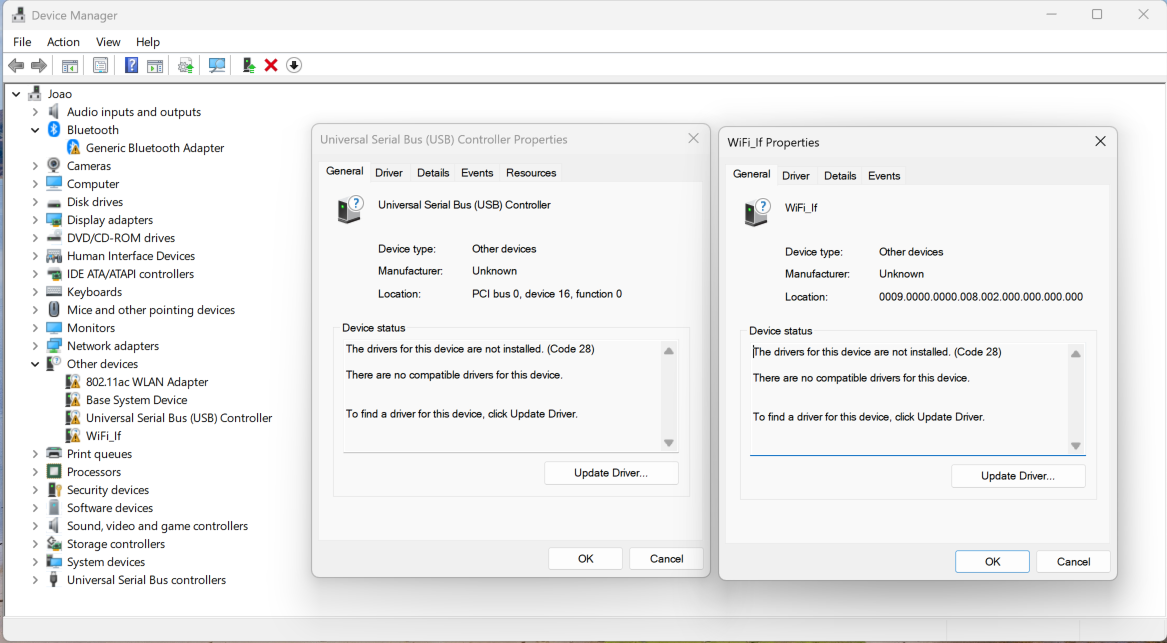
Task: Expand the Network adapters category
Action: [34, 346]
